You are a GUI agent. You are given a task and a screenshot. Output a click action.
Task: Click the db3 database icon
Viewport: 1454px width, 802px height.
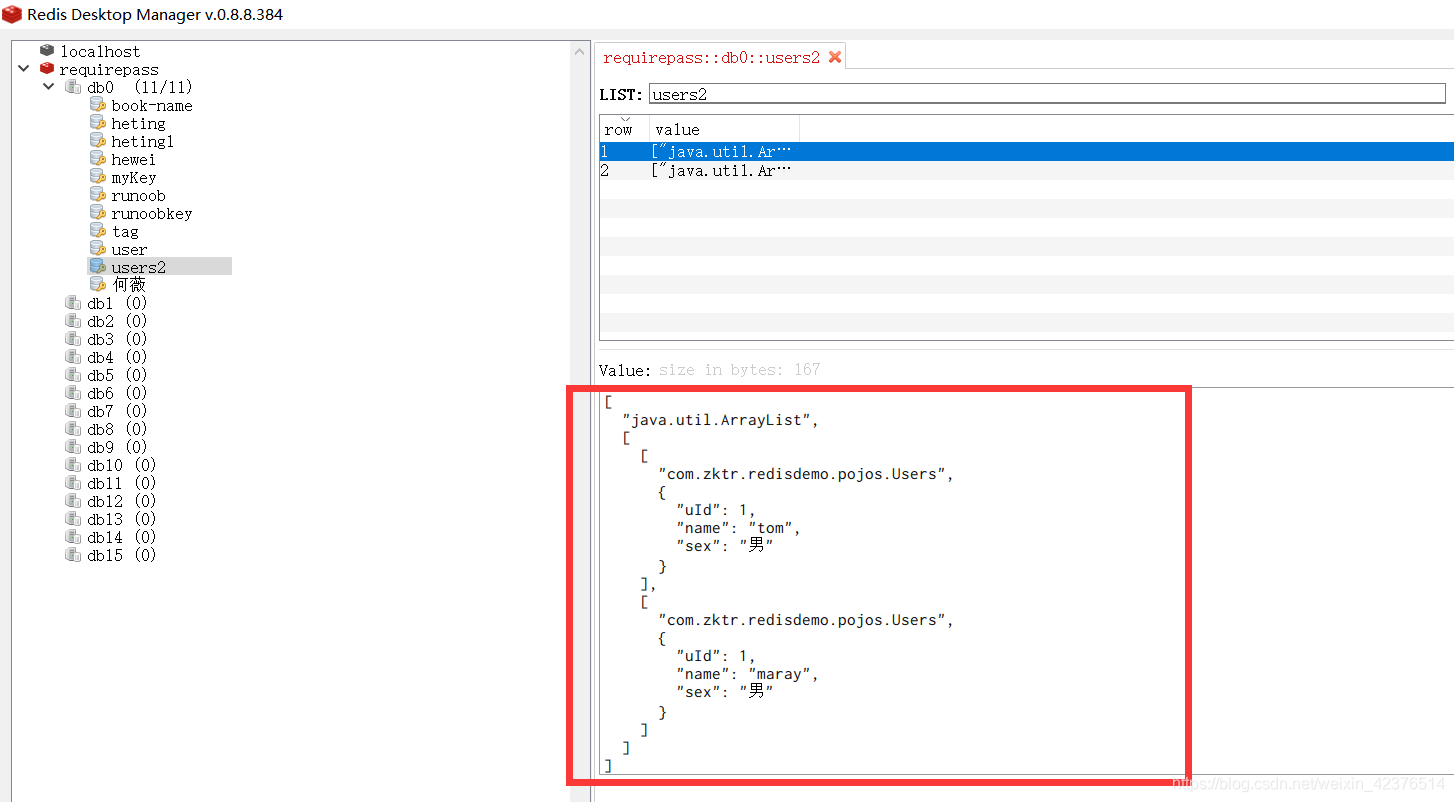72,339
